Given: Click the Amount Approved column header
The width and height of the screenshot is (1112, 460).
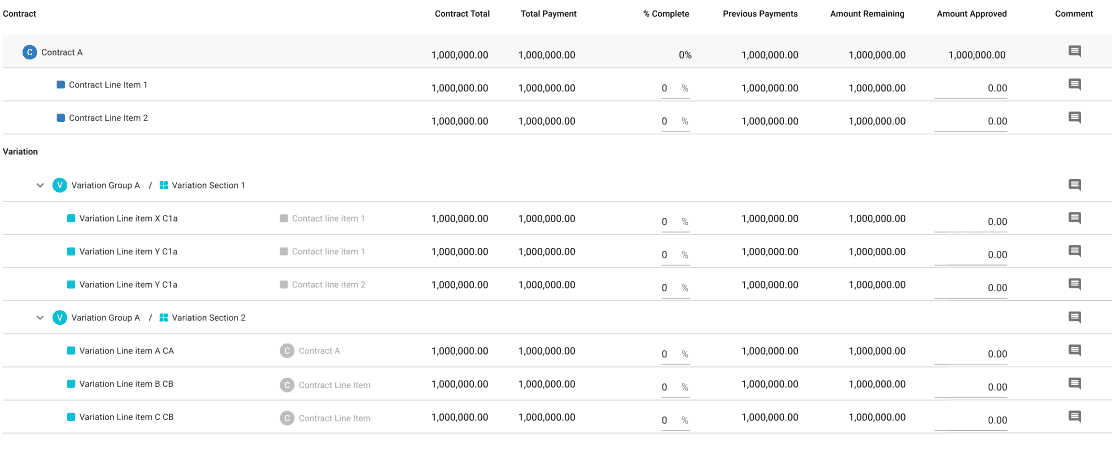Looking at the screenshot, I should [971, 14].
